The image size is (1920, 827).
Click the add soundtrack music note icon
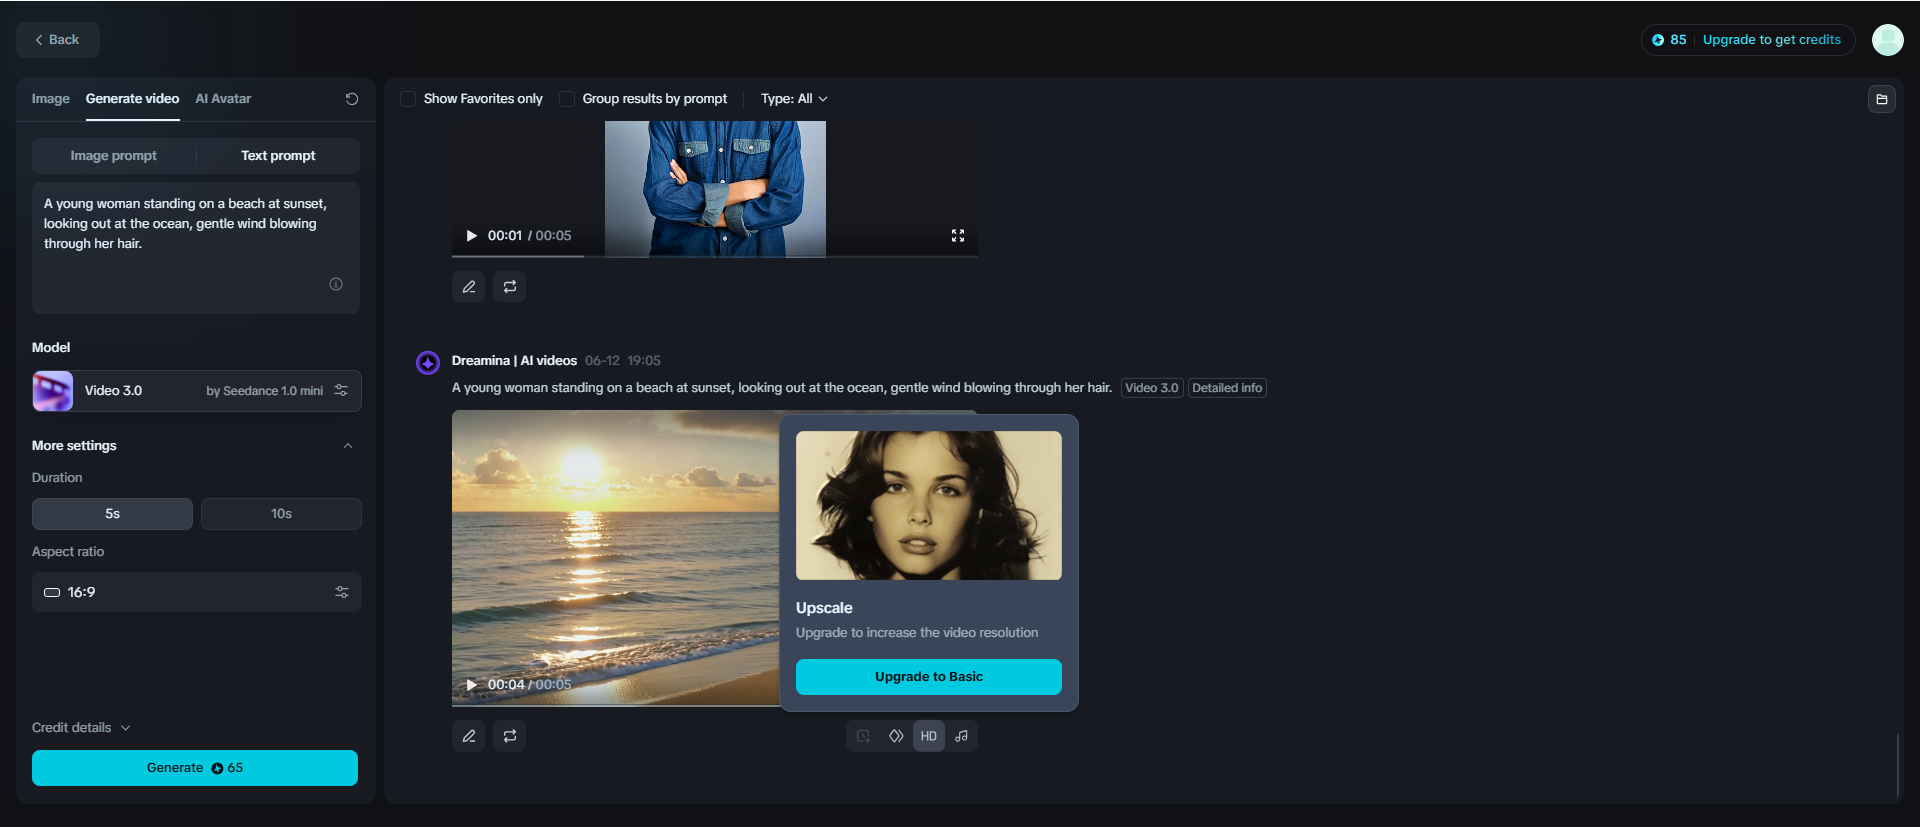(x=961, y=736)
